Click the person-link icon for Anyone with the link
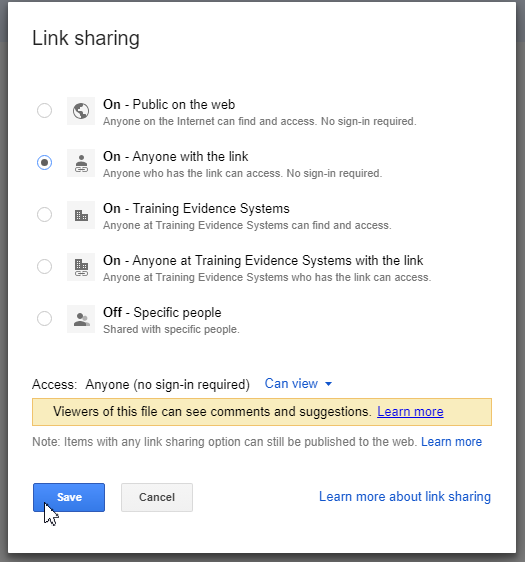 pos(81,163)
